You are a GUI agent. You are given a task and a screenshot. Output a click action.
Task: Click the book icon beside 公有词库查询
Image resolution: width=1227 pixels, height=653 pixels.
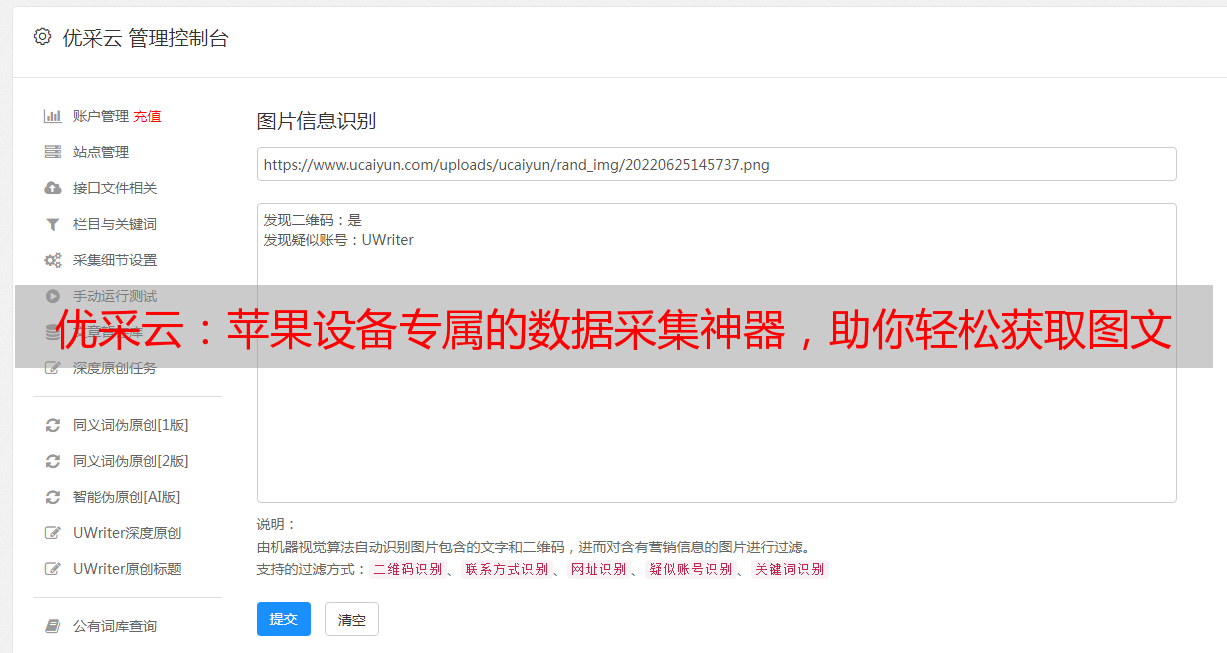(x=53, y=626)
